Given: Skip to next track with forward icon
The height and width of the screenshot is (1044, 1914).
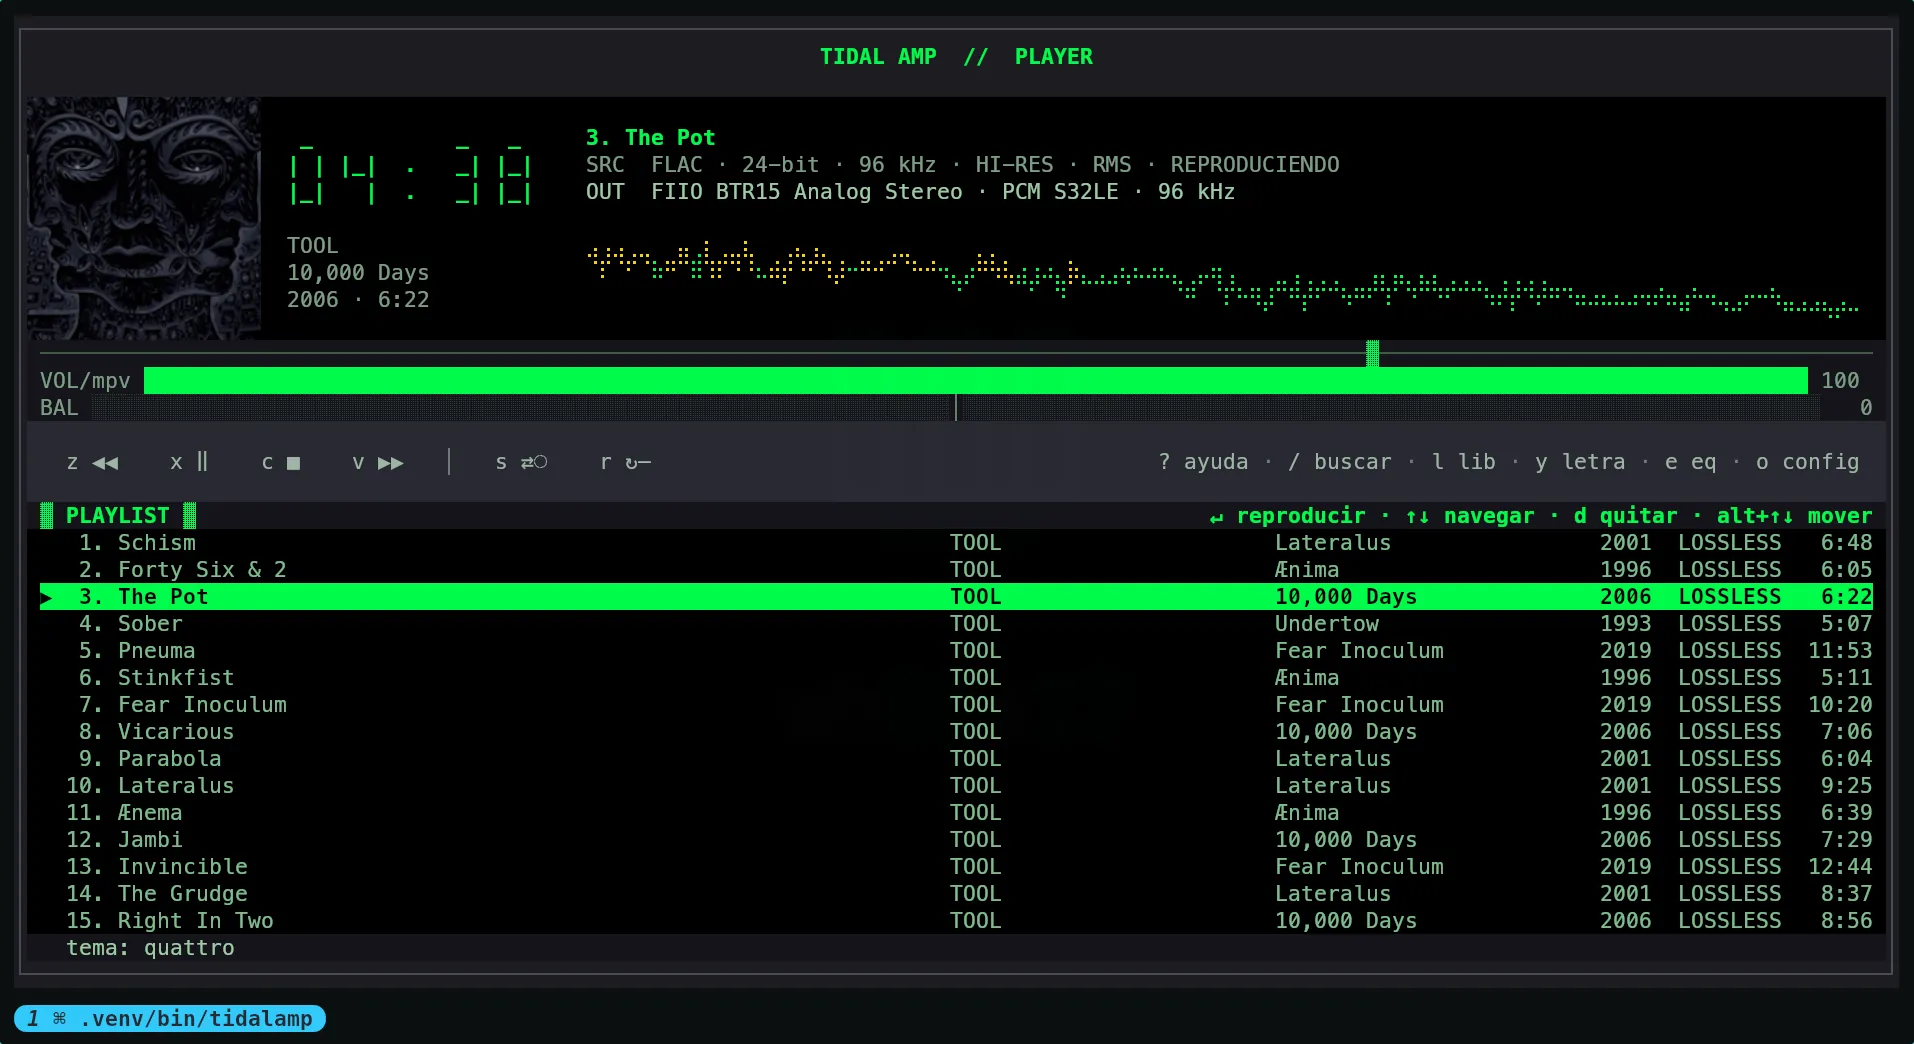Looking at the screenshot, I should [x=391, y=462].
